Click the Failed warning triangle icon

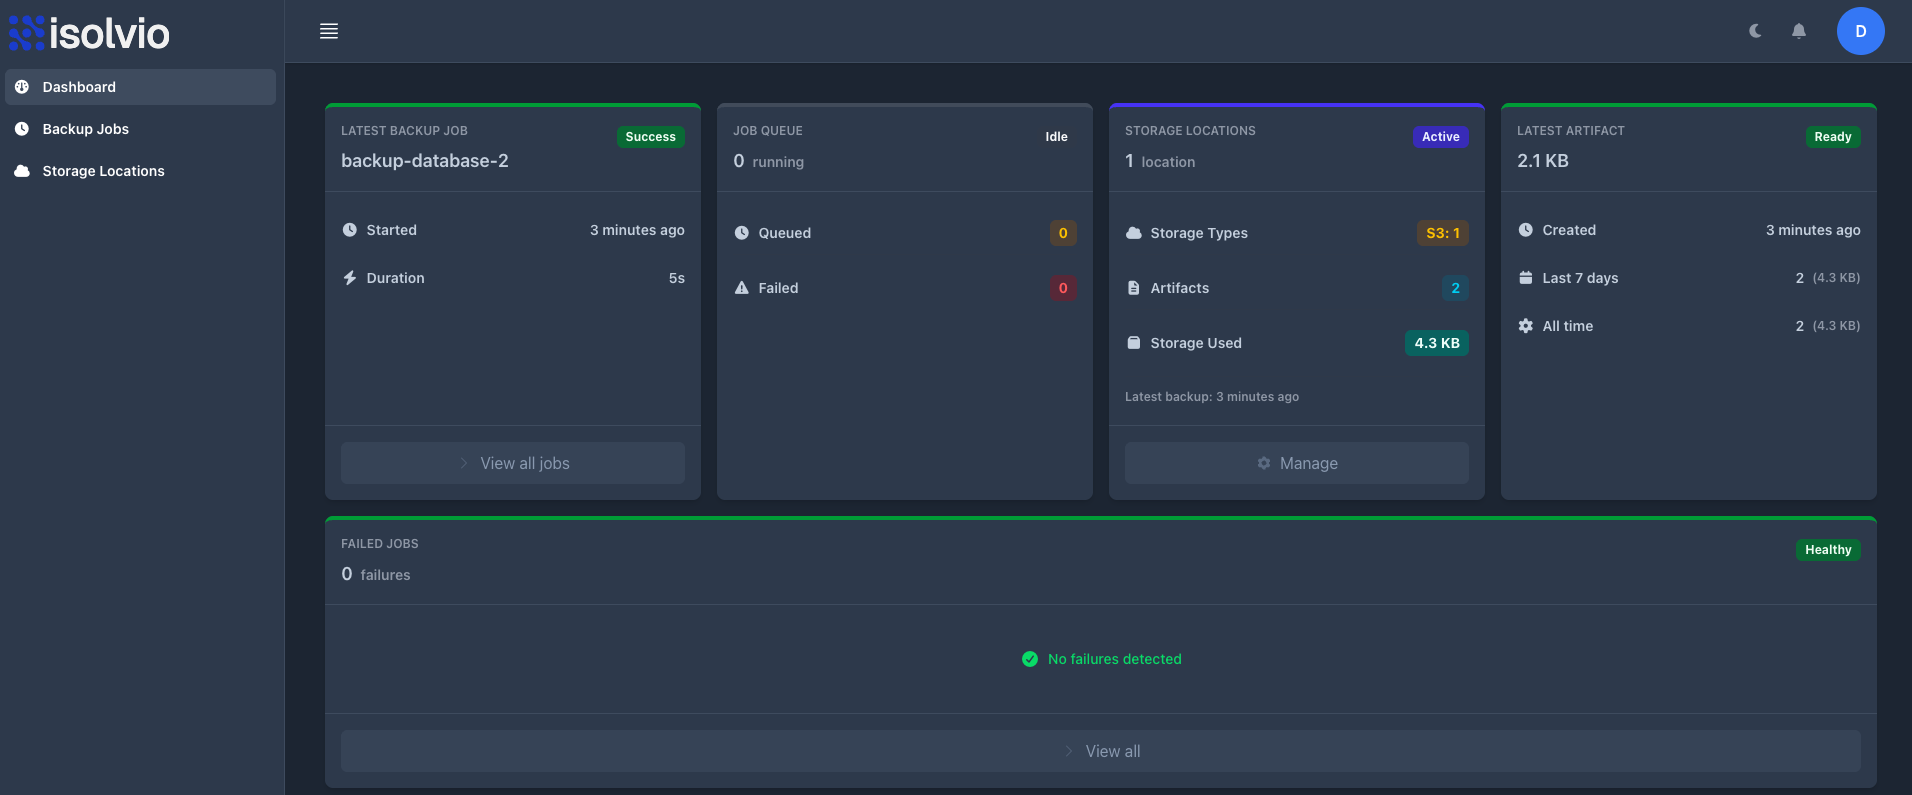pyautogui.click(x=742, y=288)
